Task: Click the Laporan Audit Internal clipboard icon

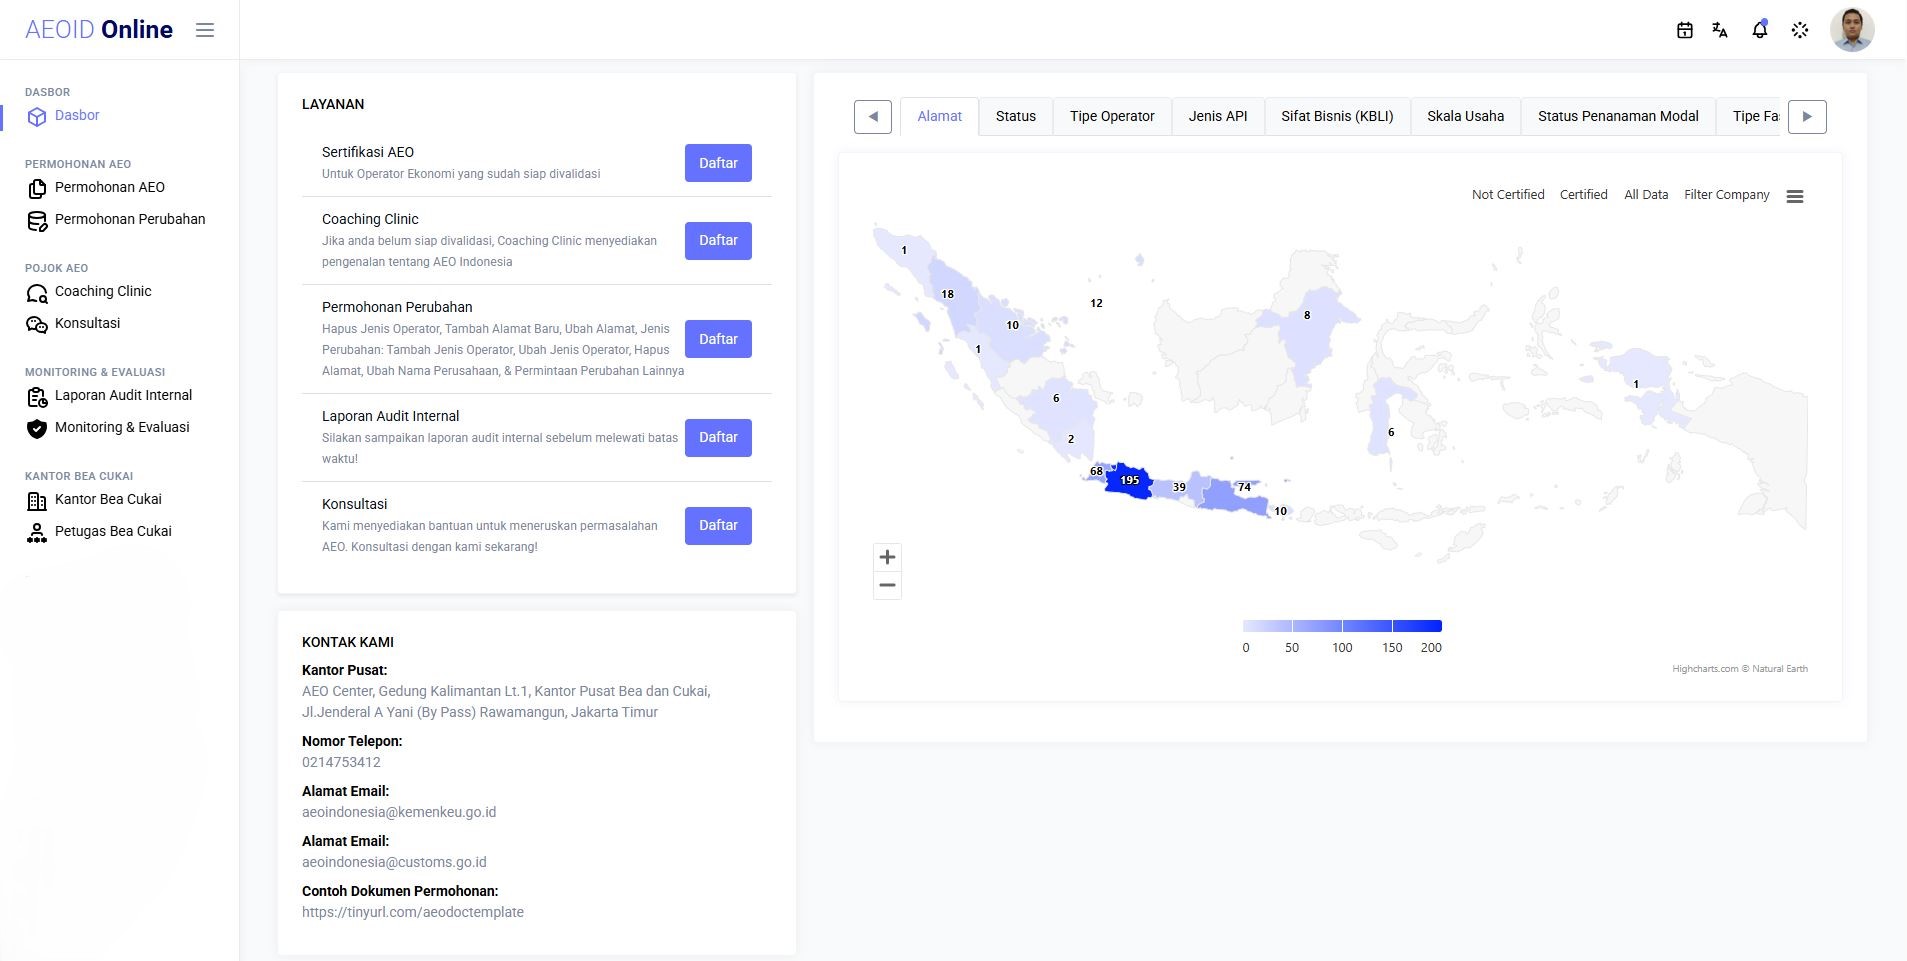Action: coord(37,397)
